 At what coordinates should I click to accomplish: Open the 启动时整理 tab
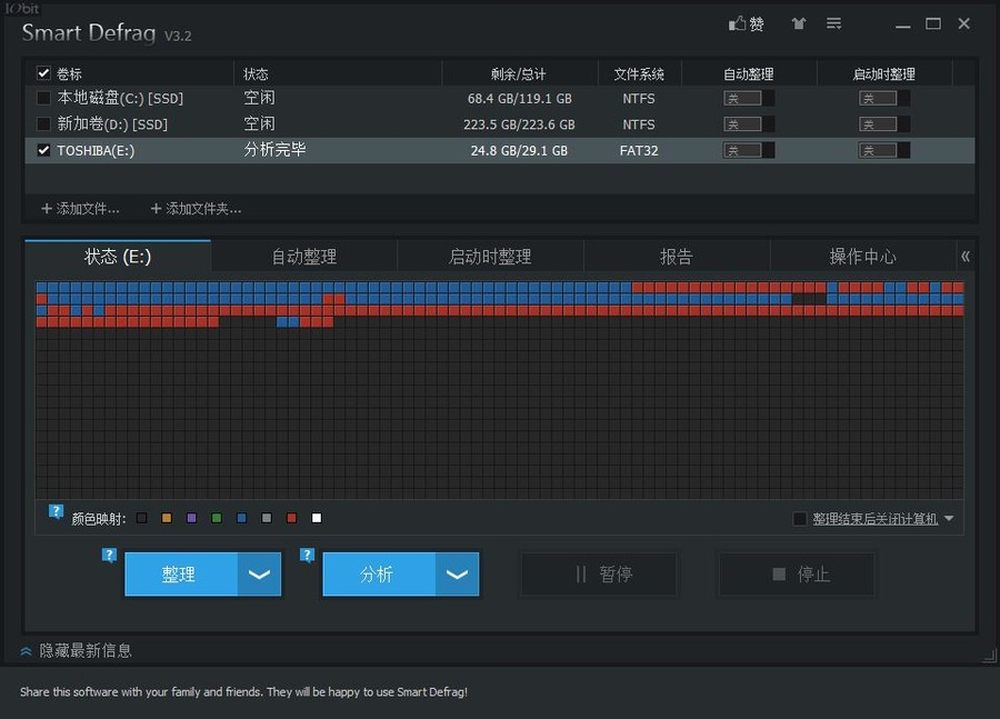click(490, 256)
